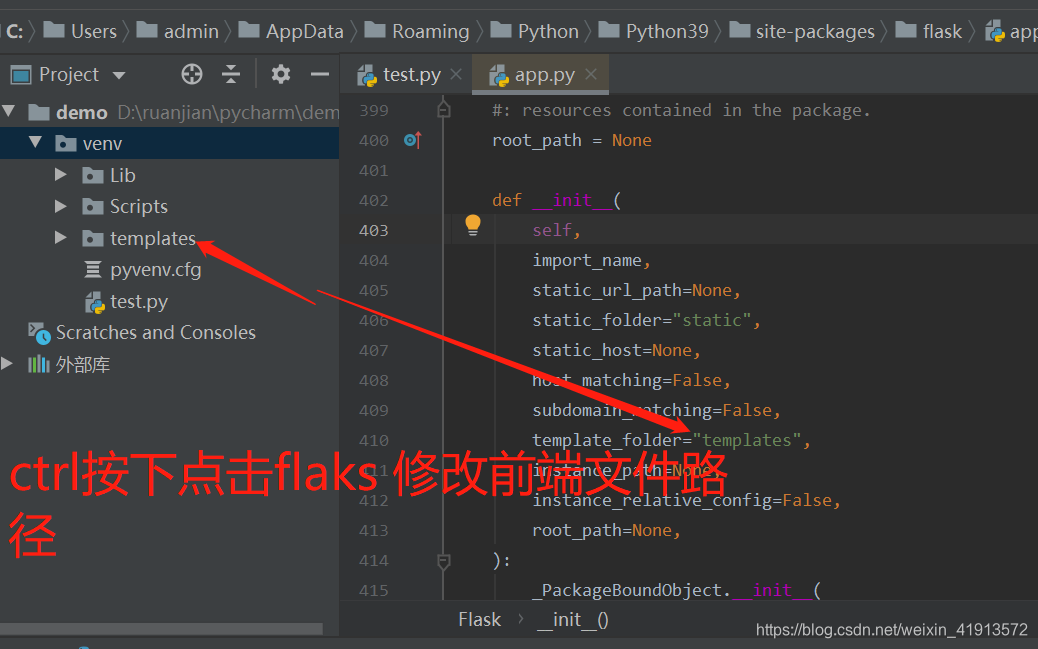1038x649 pixels.
Task: Click Python39 in the navigation bar
Action: point(667,31)
